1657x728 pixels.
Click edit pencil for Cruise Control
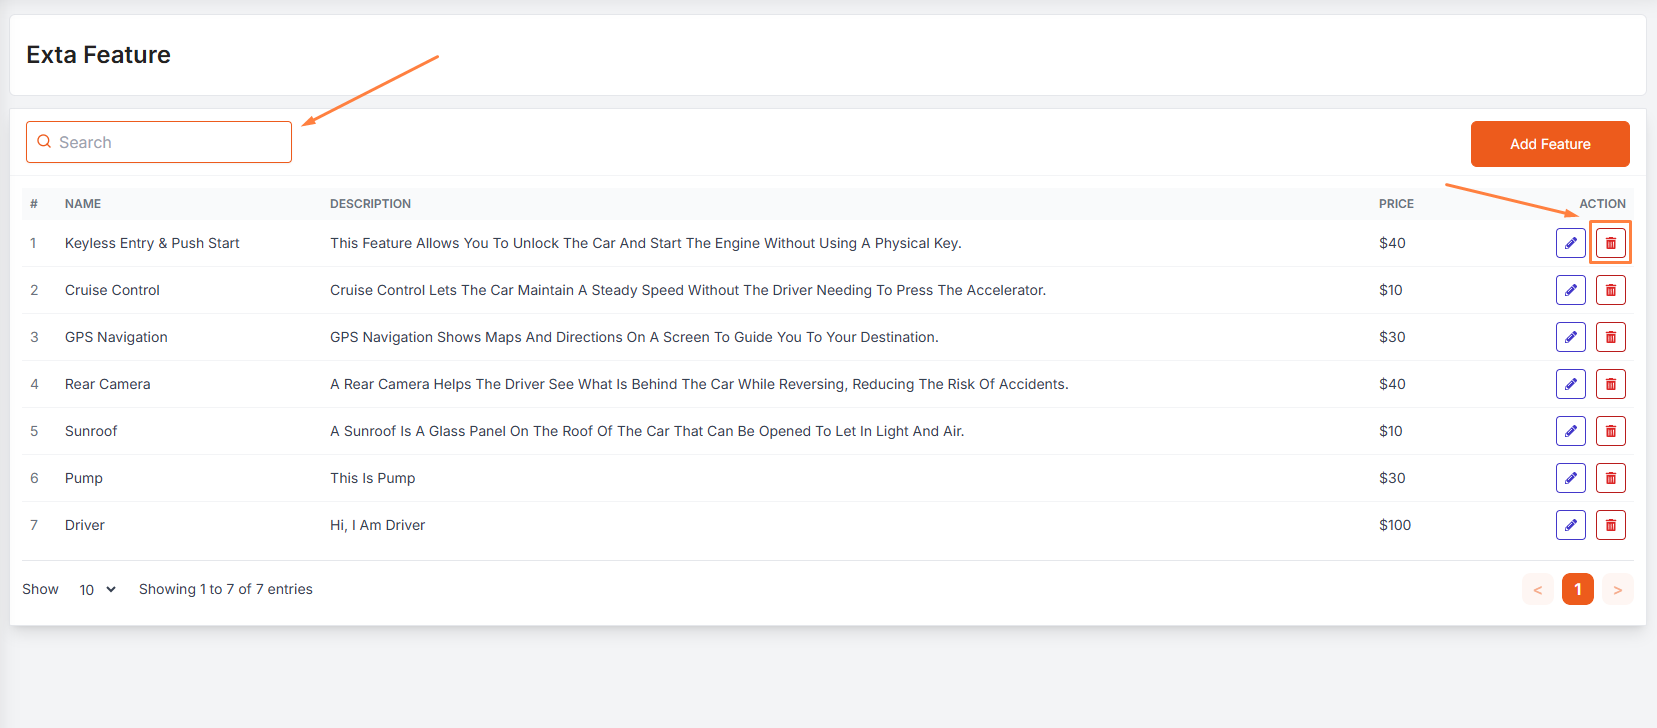[1570, 290]
